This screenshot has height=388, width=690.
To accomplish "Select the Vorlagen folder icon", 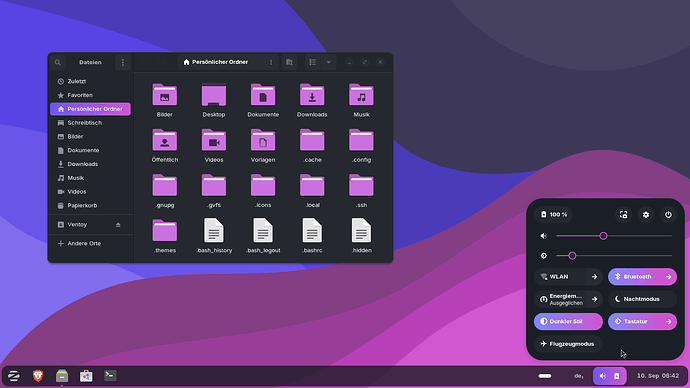I will click(263, 140).
